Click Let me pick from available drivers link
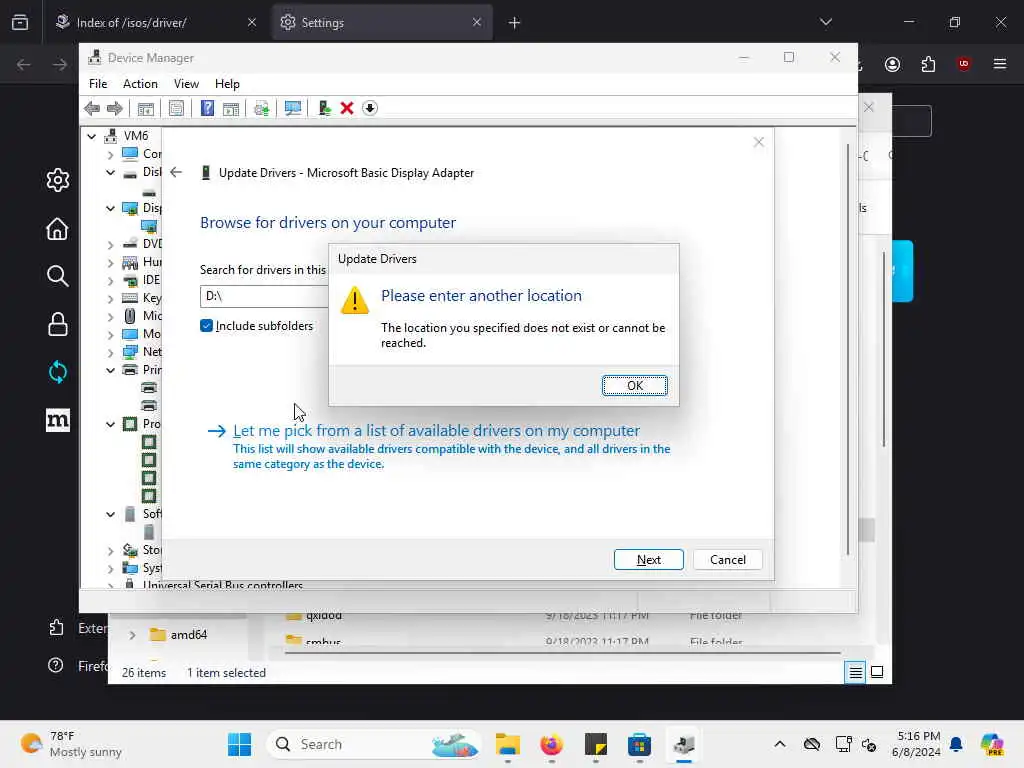1024x768 pixels. 436,431
